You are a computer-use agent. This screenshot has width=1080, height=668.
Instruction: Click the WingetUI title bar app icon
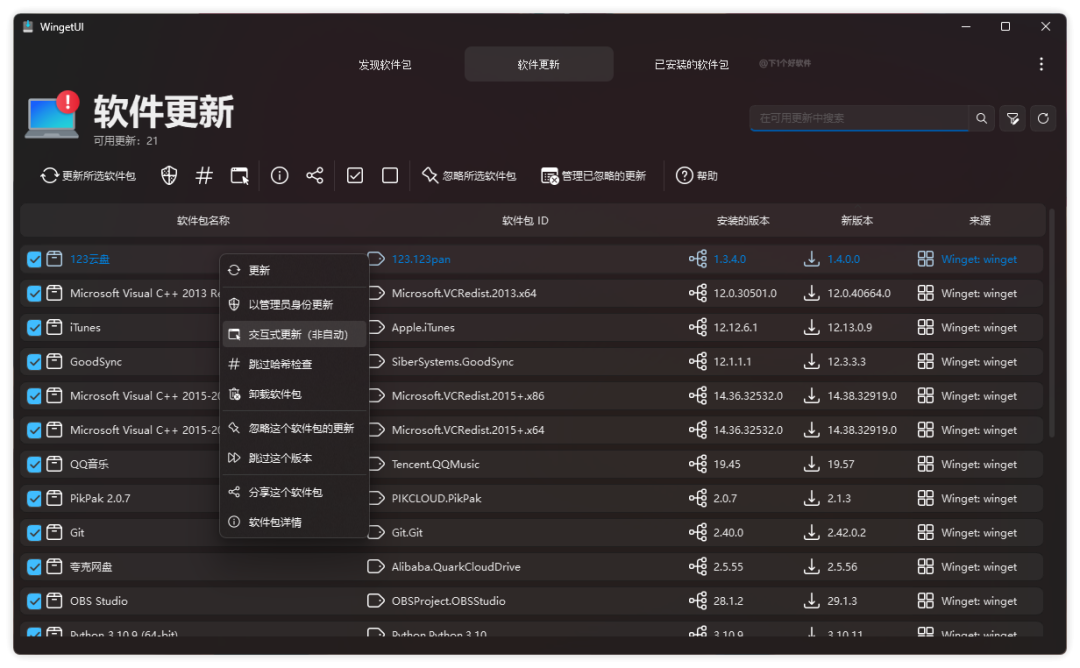pyautogui.click(x=28, y=27)
